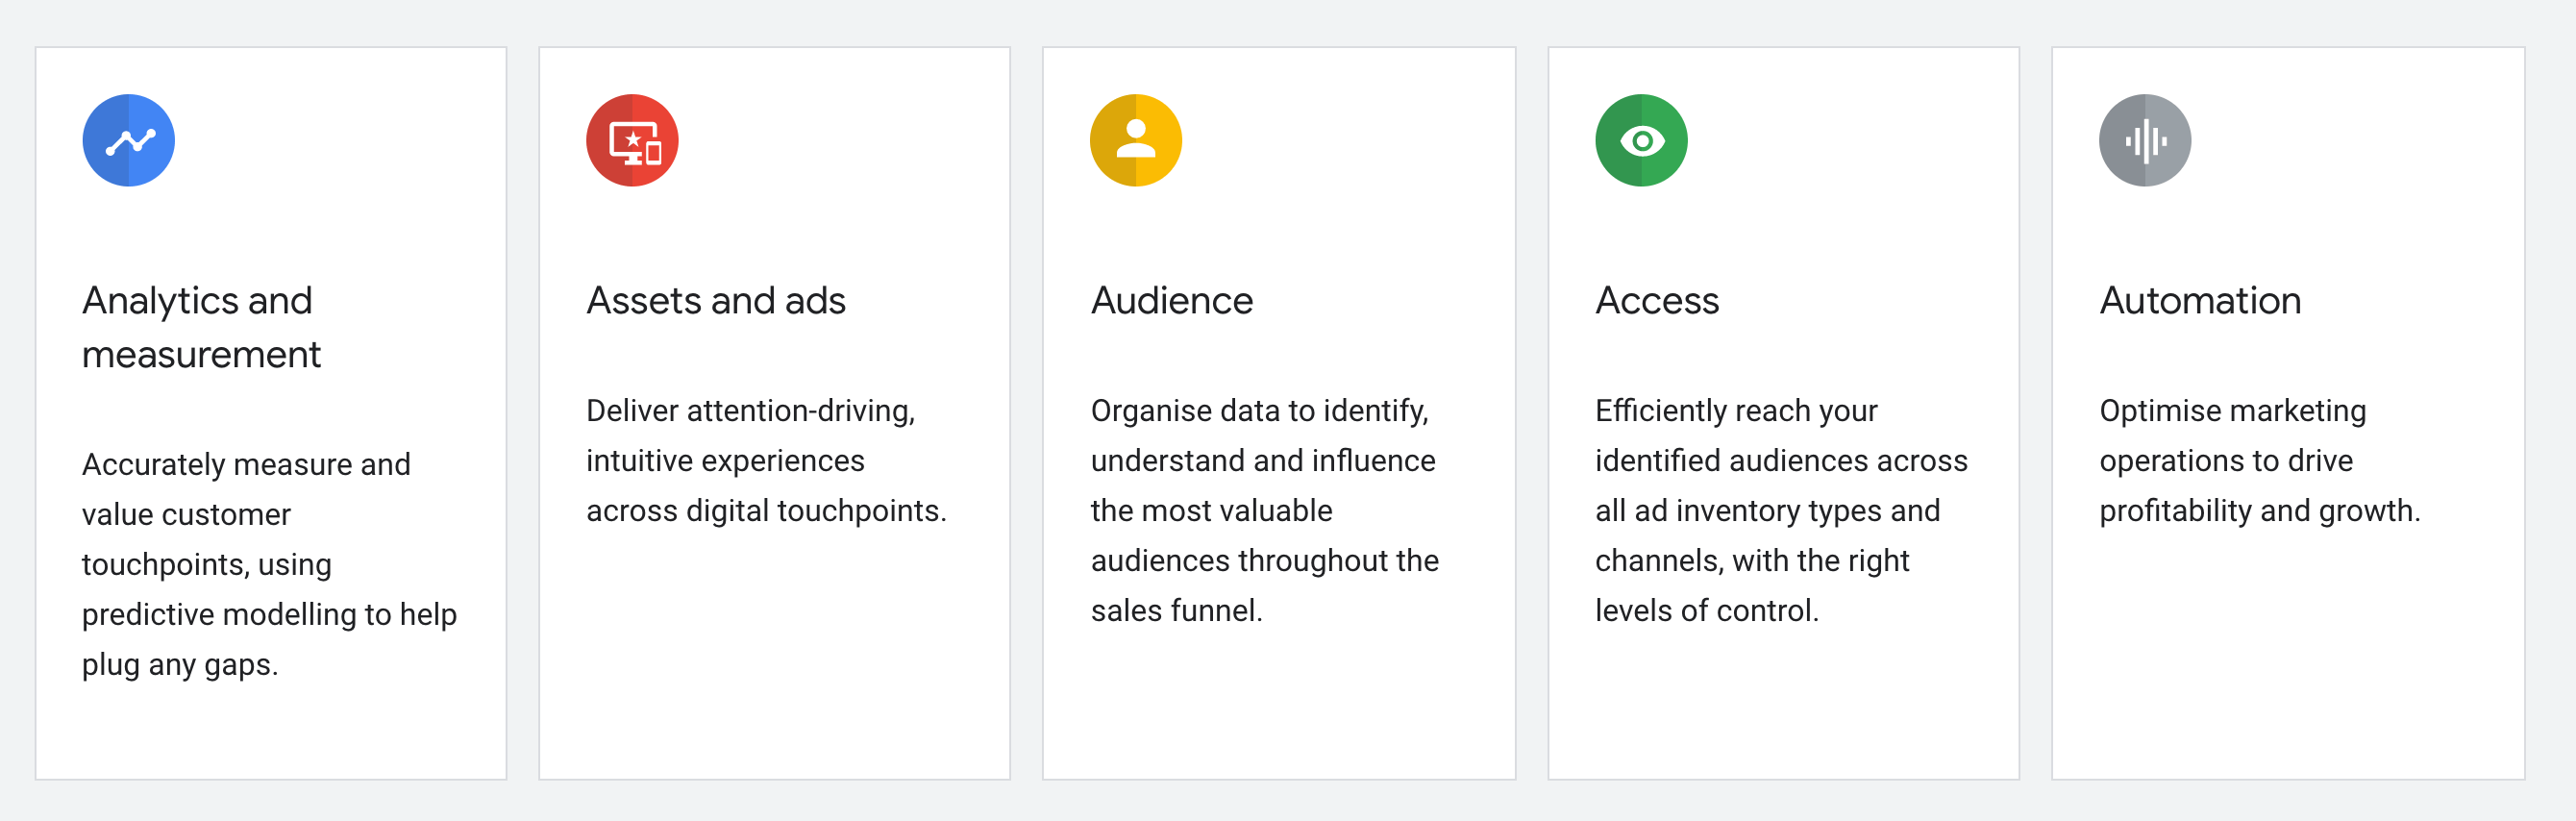Open the "Assets and ads" heading
This screenshot has height=821, width=2576.
[x=716, y=301]
